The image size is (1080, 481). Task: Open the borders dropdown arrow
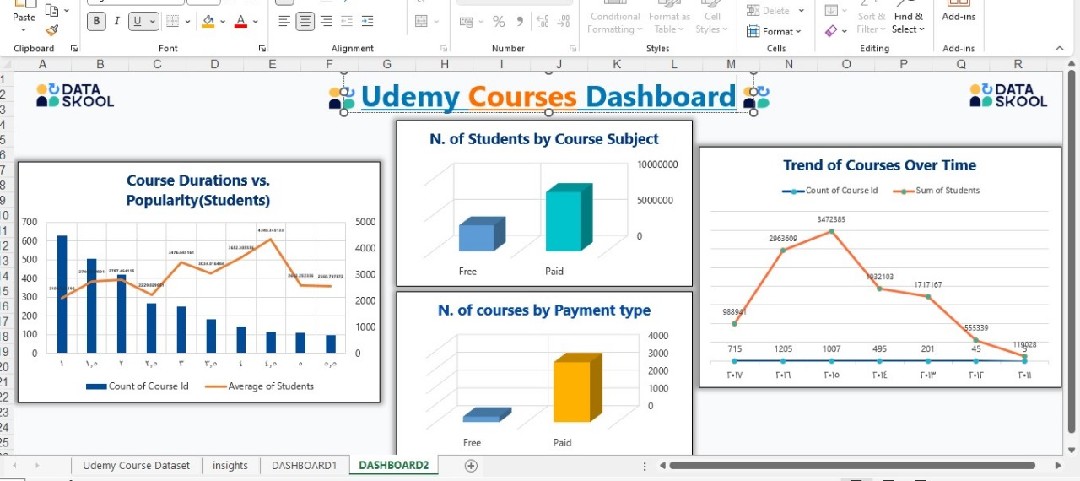(188, 21)
